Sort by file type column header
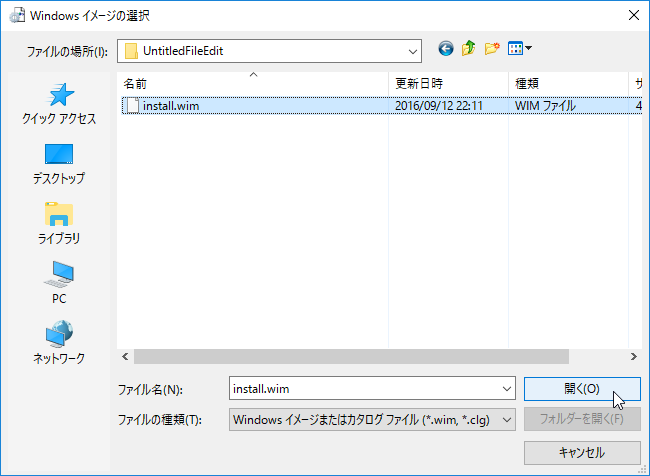Image resolution: width=650 pixels, height=476 pixels. point(566,83)
